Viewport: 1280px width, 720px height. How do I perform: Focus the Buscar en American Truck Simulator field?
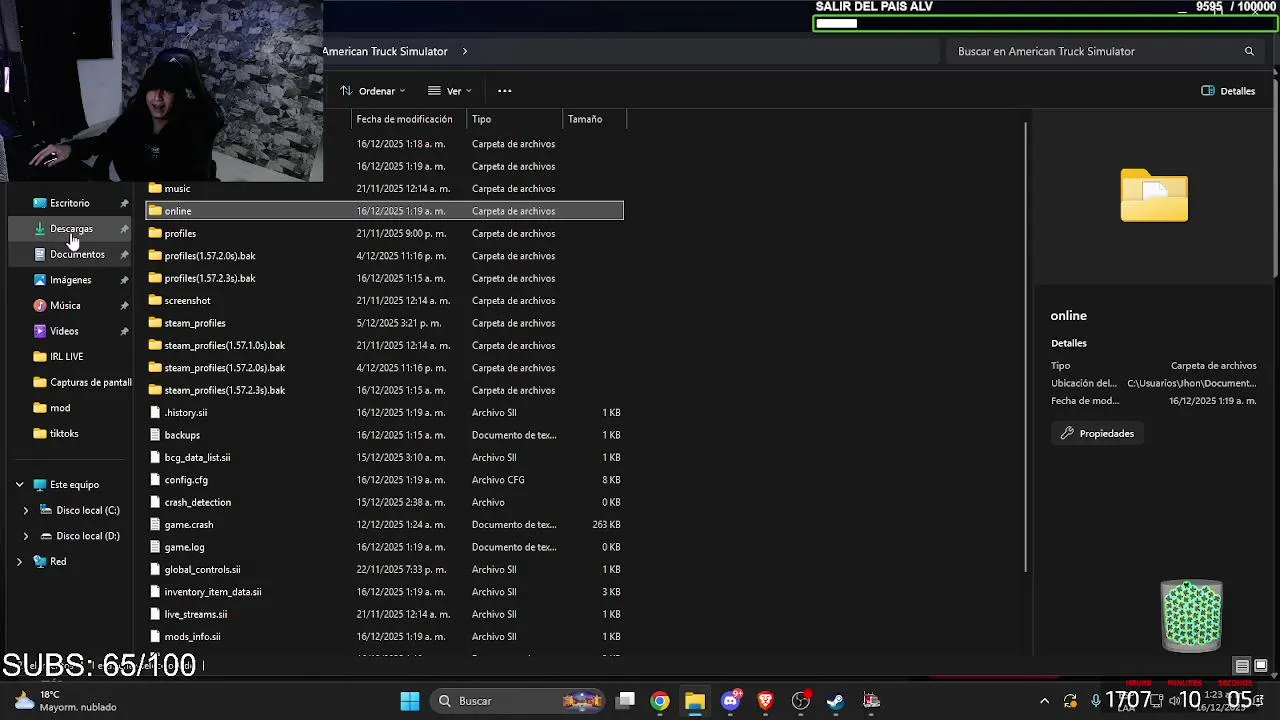[1105, 51]
